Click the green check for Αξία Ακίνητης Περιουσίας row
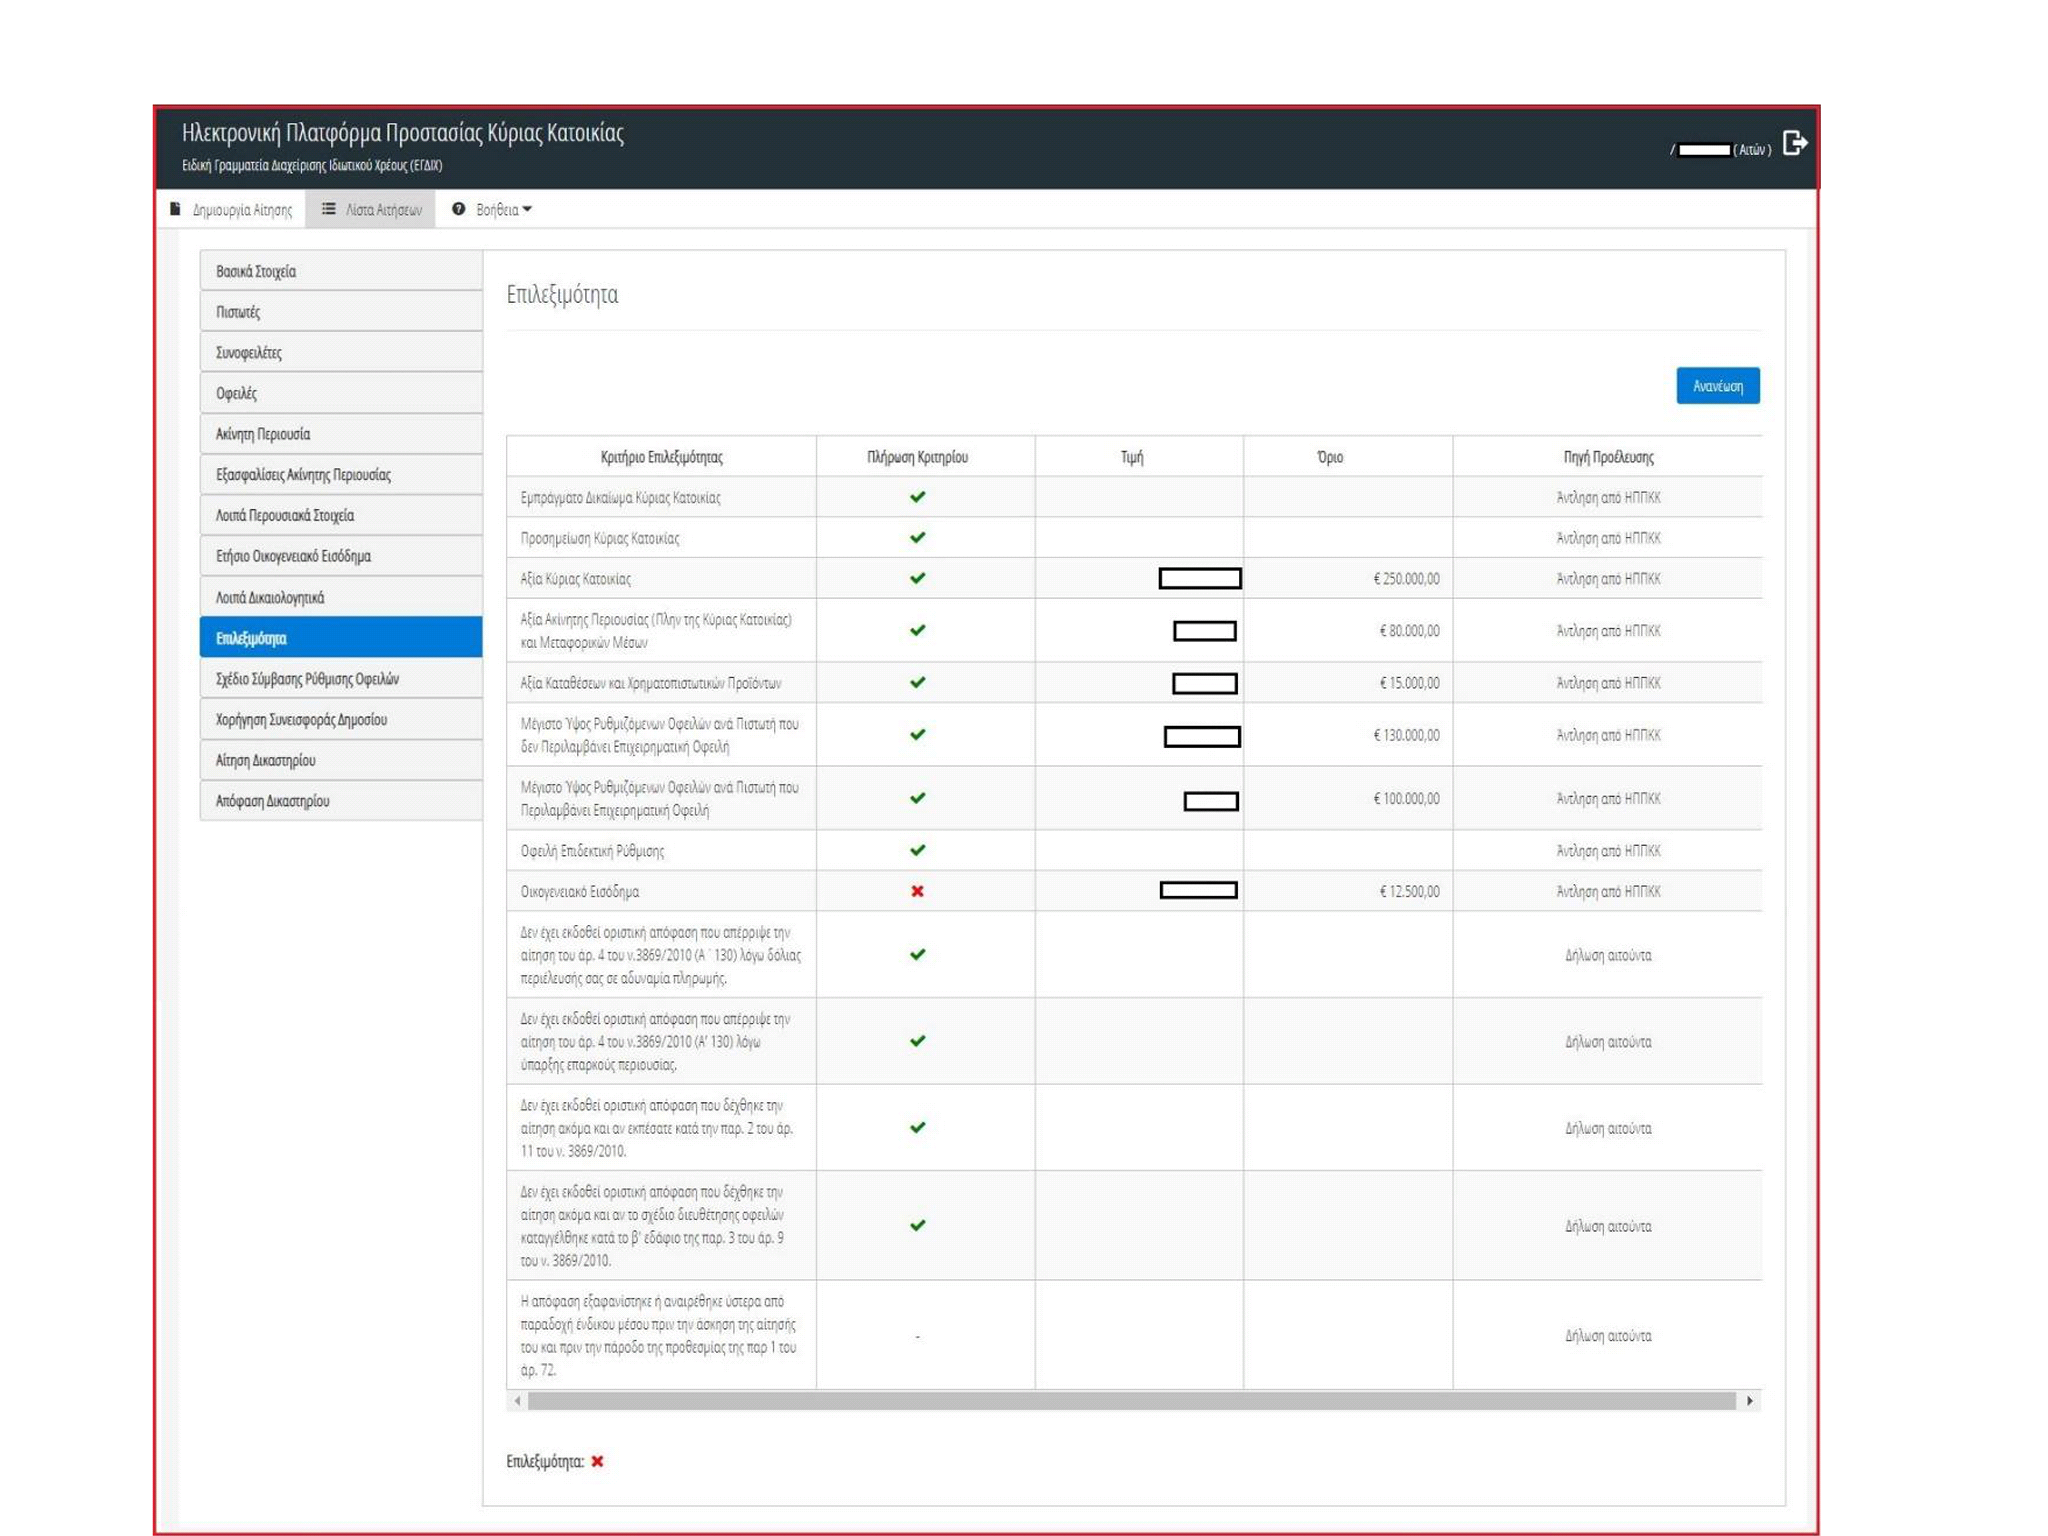This screenshot has height=1536, width=2048. pyautogui.click(x=917, y=630)
